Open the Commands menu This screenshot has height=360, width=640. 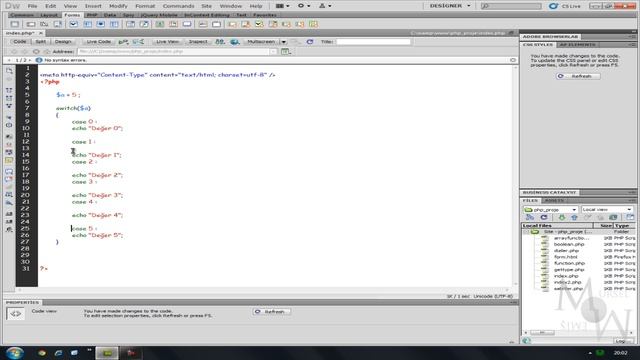[x=178, y=6]
